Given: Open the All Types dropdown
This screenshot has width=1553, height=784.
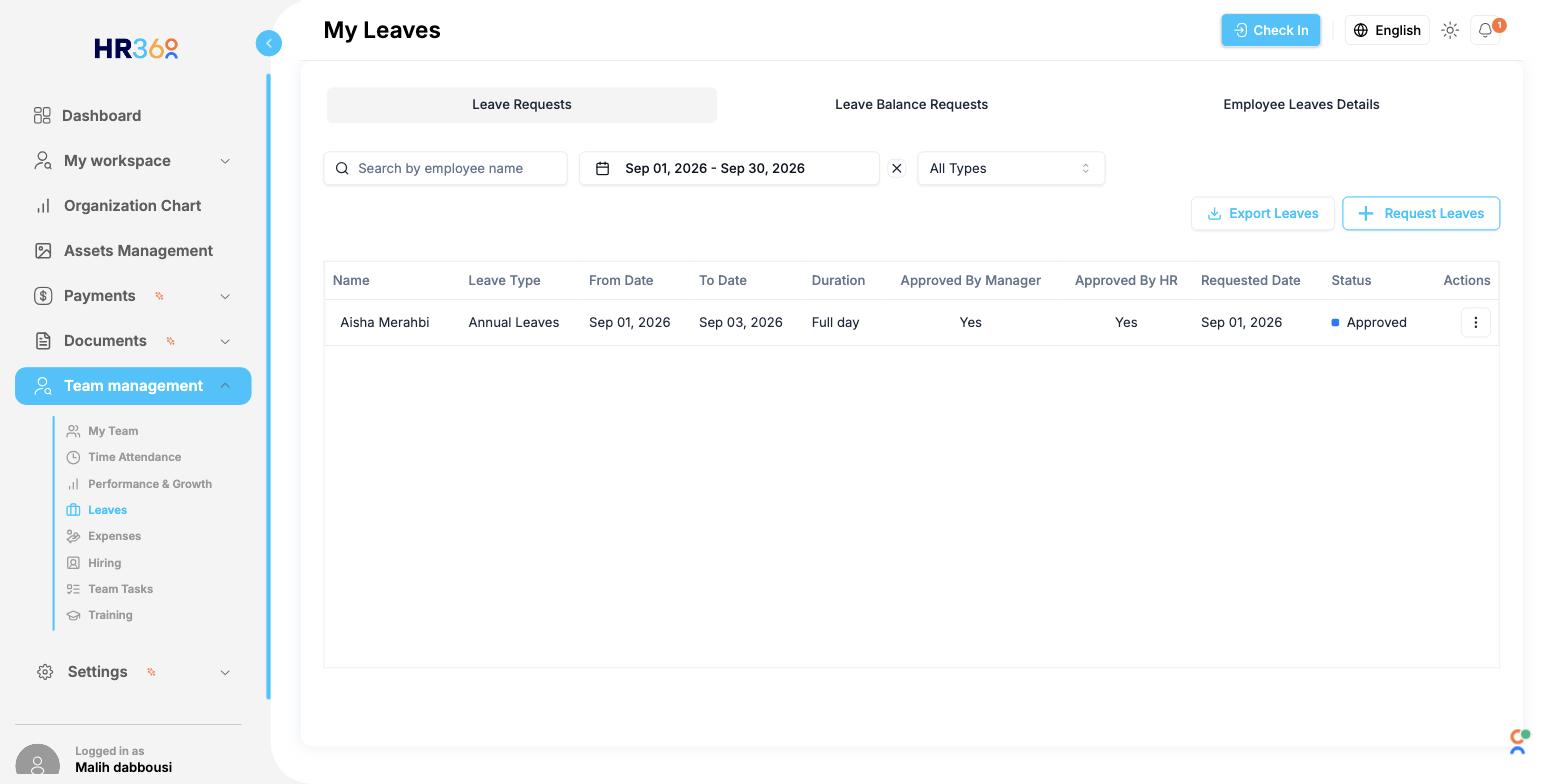Looking at the screenshot, I should 1011,168.
